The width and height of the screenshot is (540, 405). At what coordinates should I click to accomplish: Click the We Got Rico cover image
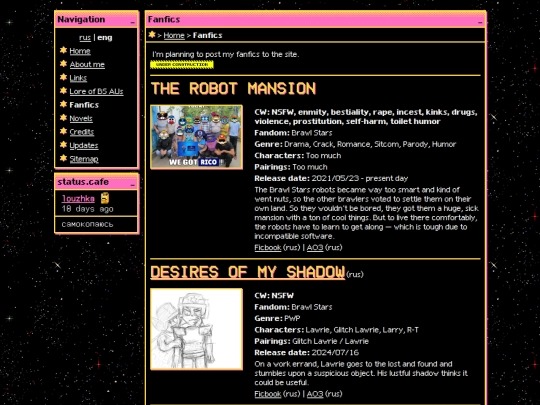pyautogui.click(x=196, y=137)
